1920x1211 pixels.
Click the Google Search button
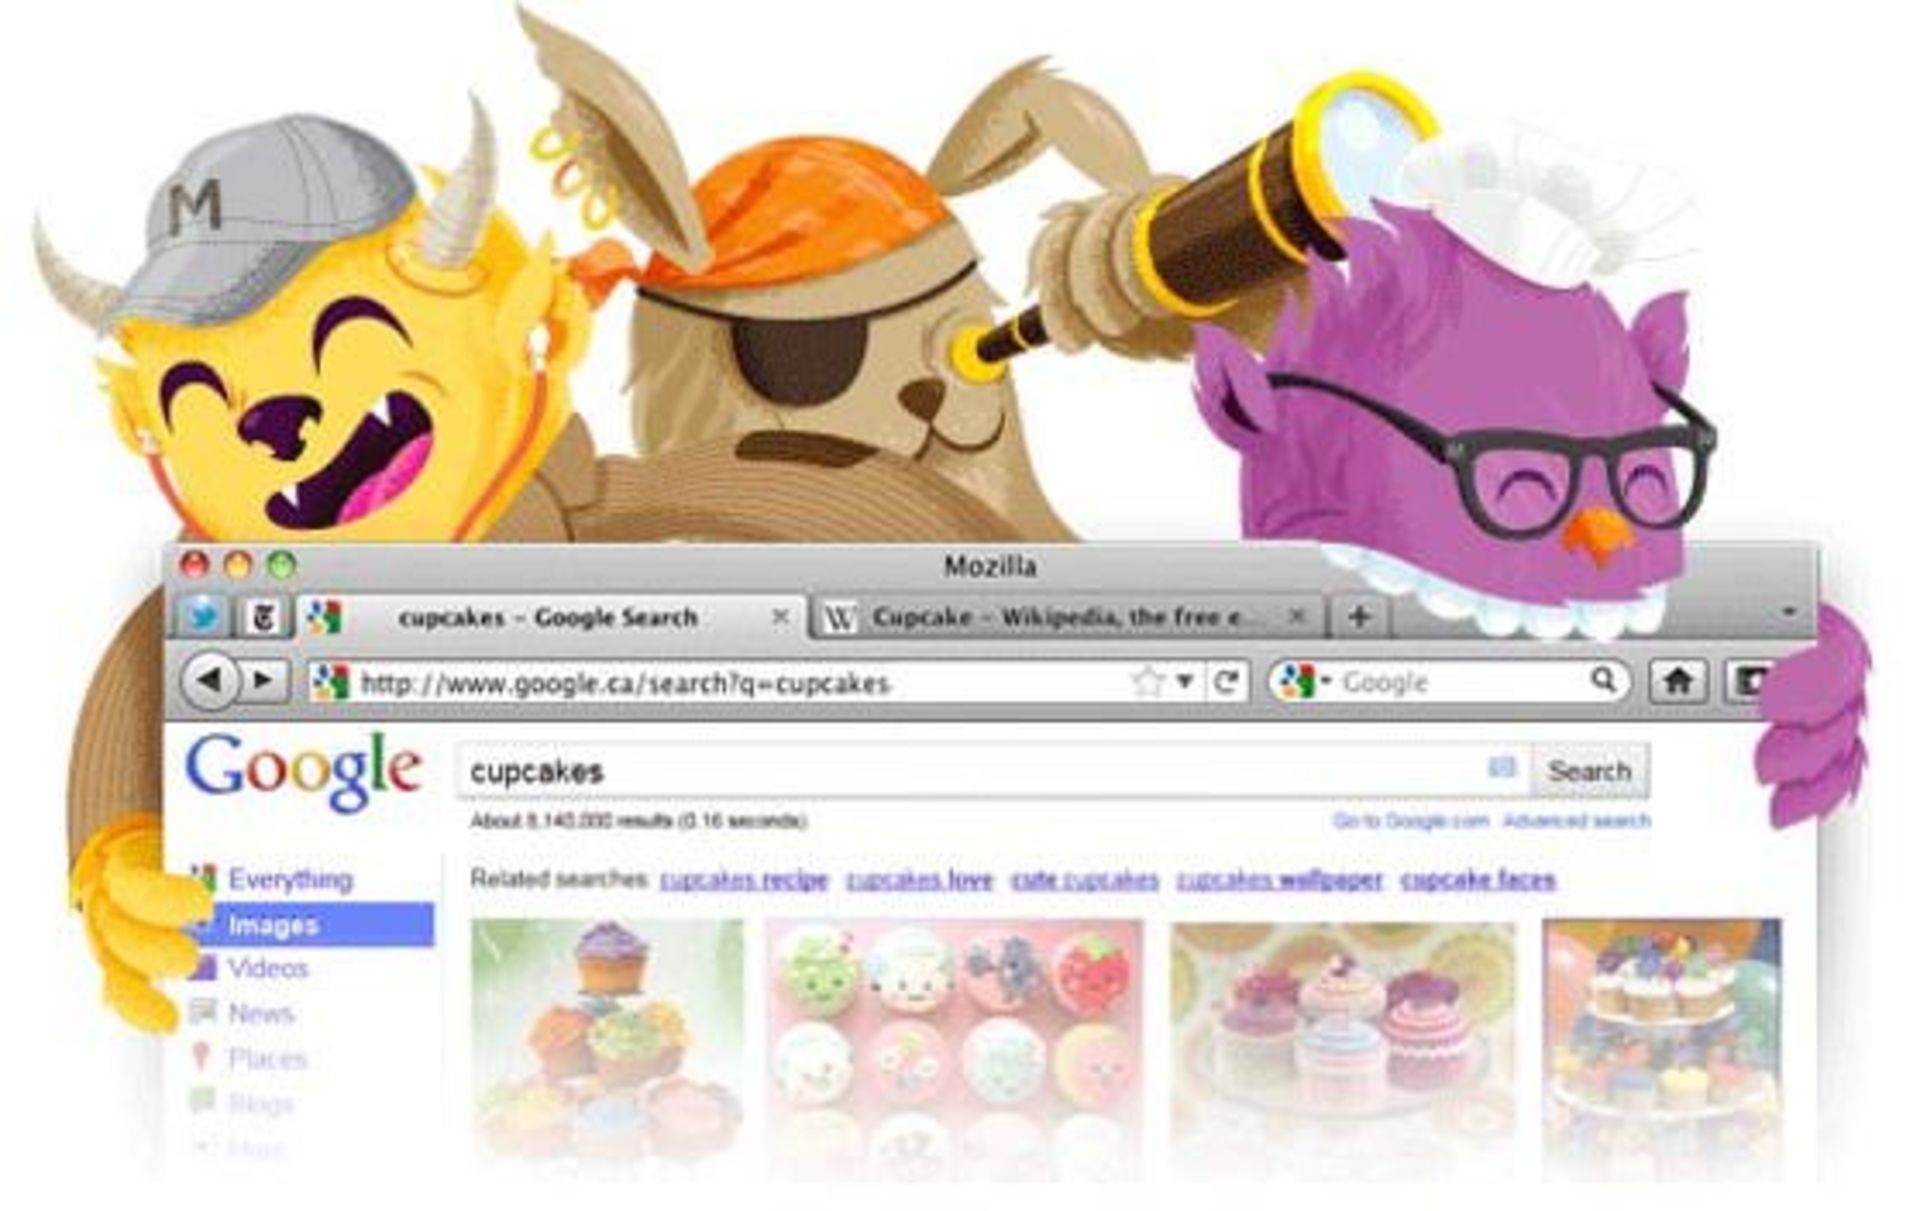tap(1589, 771)
